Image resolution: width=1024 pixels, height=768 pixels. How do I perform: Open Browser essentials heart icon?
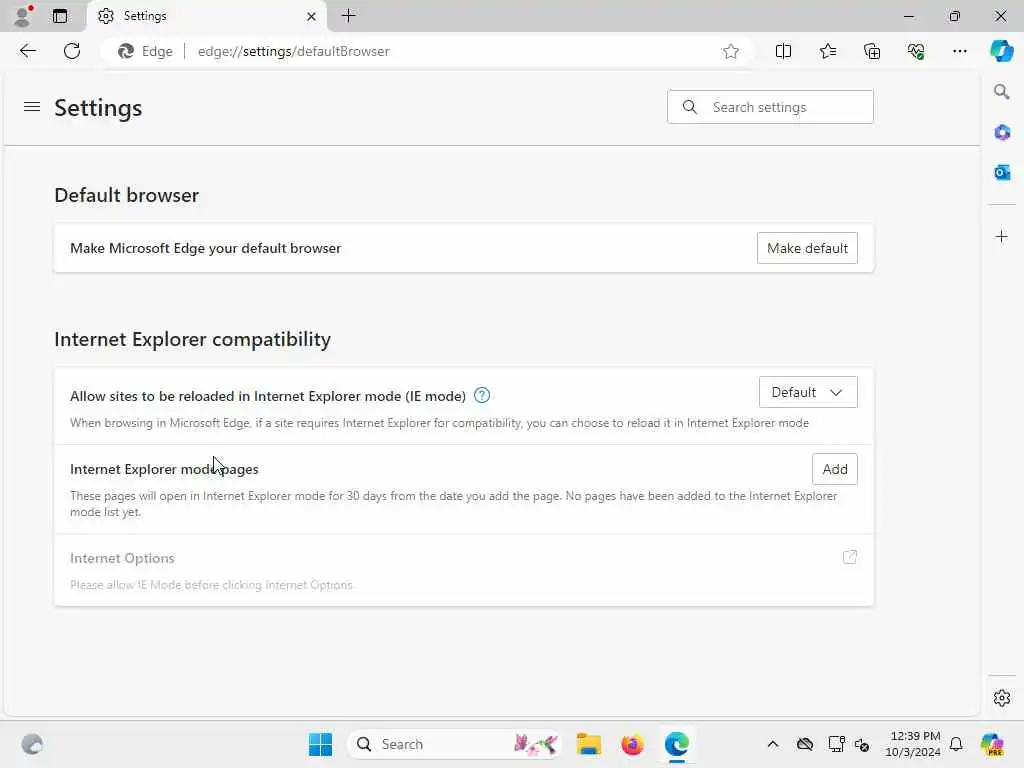tap(916, 51)
